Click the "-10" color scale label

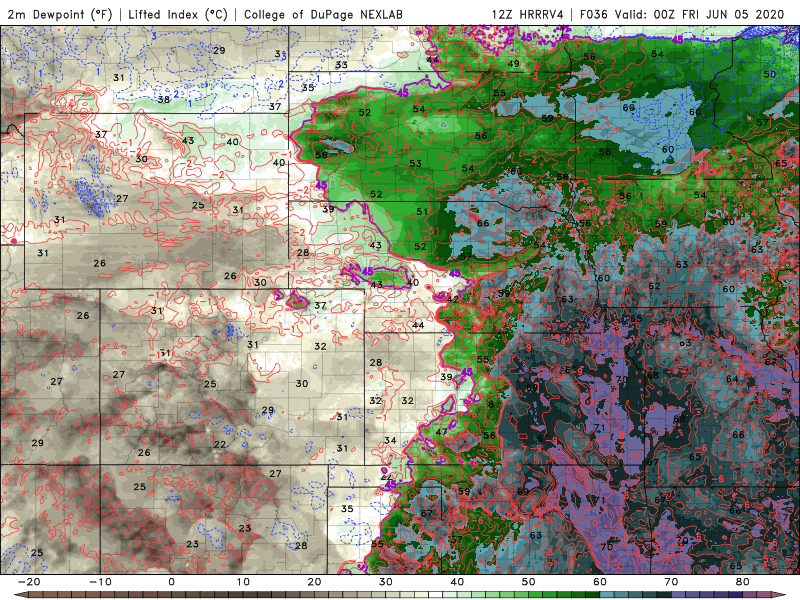(100, 582)
